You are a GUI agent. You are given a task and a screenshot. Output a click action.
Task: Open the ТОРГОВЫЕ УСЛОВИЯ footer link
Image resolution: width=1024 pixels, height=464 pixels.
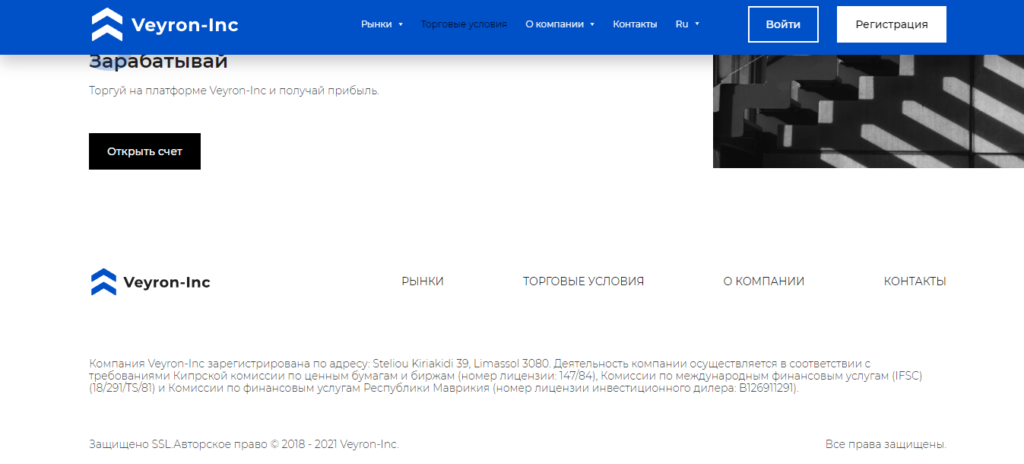point(583,281)
